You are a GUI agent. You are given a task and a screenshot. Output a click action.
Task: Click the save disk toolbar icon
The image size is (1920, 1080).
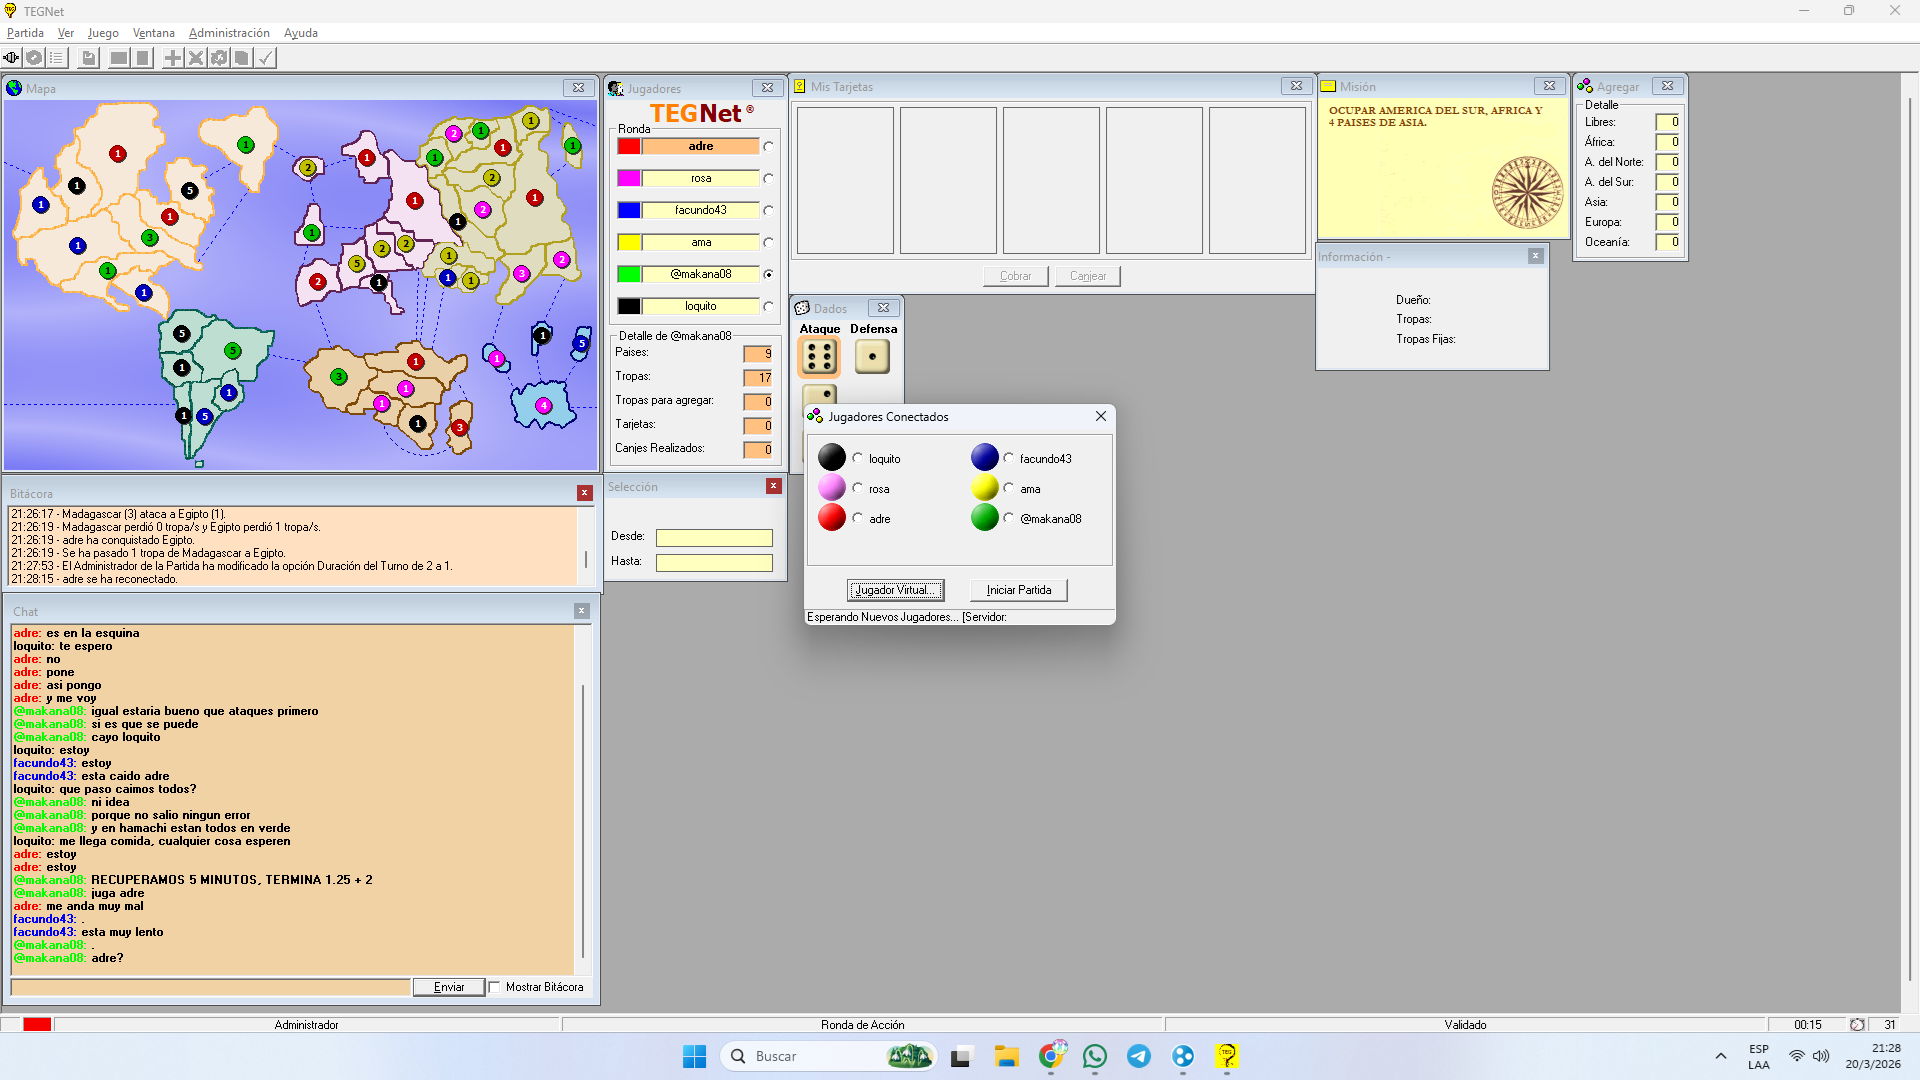(89, 58)
